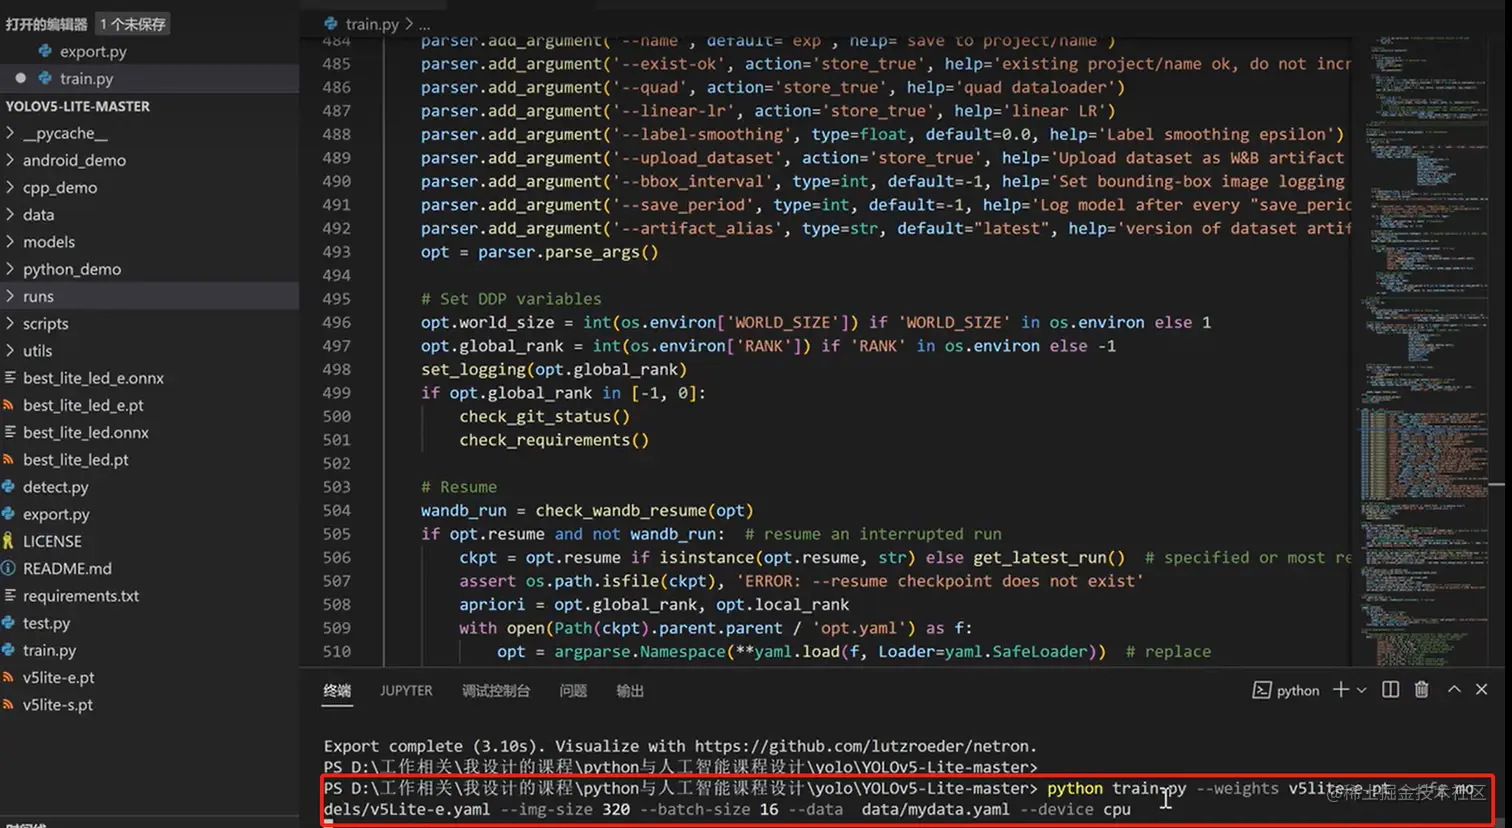Click the unsaved dot beside train.py in open editors

(x=20, y=78)
